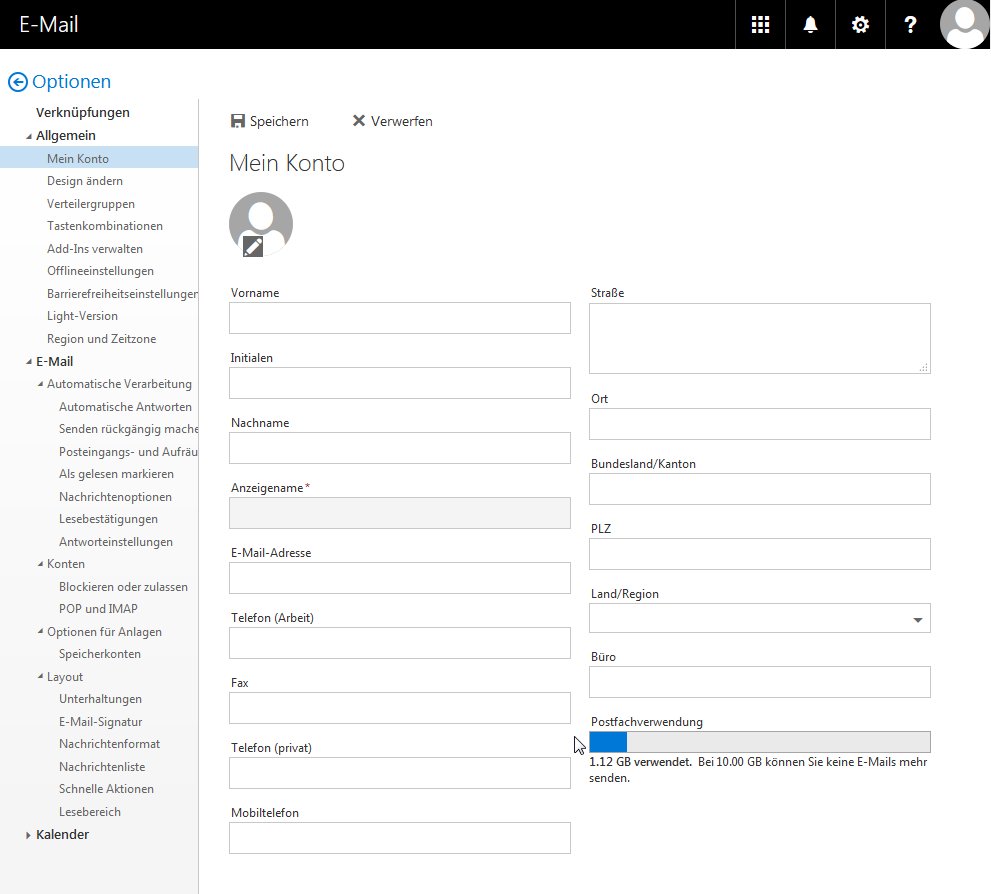Screen dimensions: 991x894
Task: Open the Land/Region dropdown
Action: pyautogui.click(x=760, y=619)
